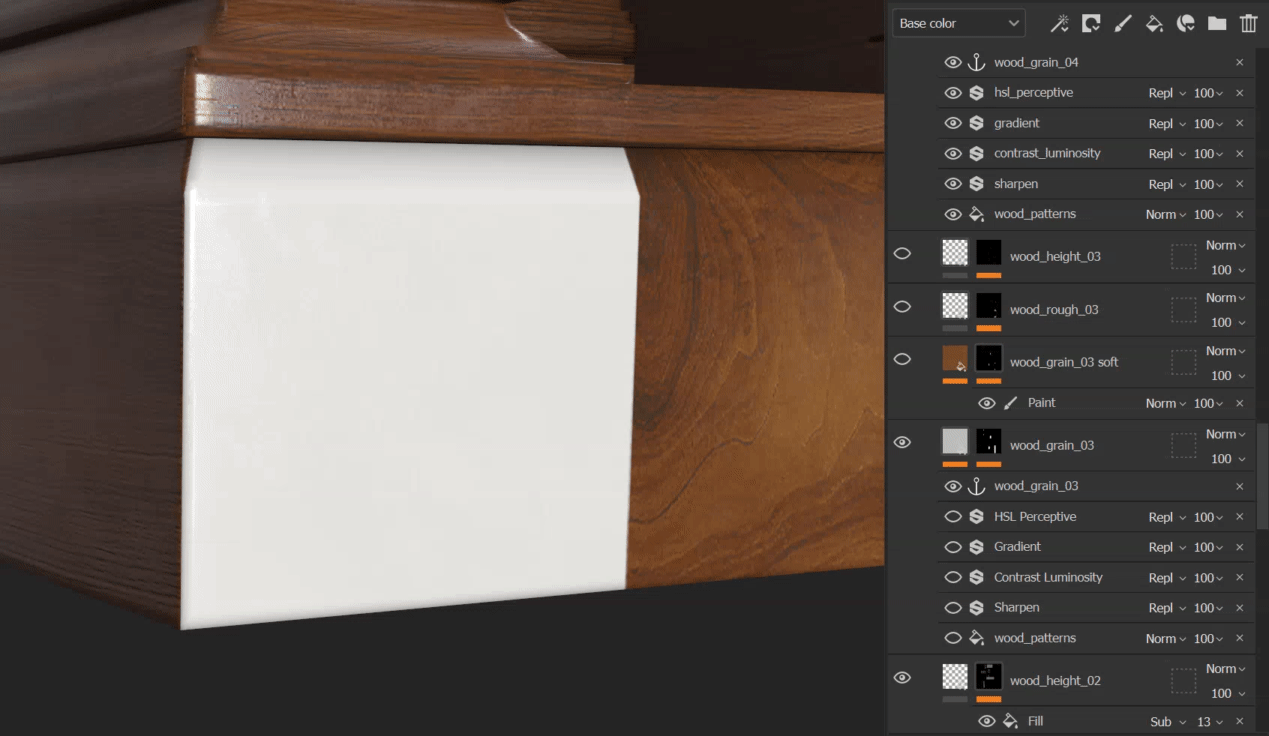Open the Repl blend mode dropdown for sharpen
Screen dimensions: 1269x736
point(1166,183)
